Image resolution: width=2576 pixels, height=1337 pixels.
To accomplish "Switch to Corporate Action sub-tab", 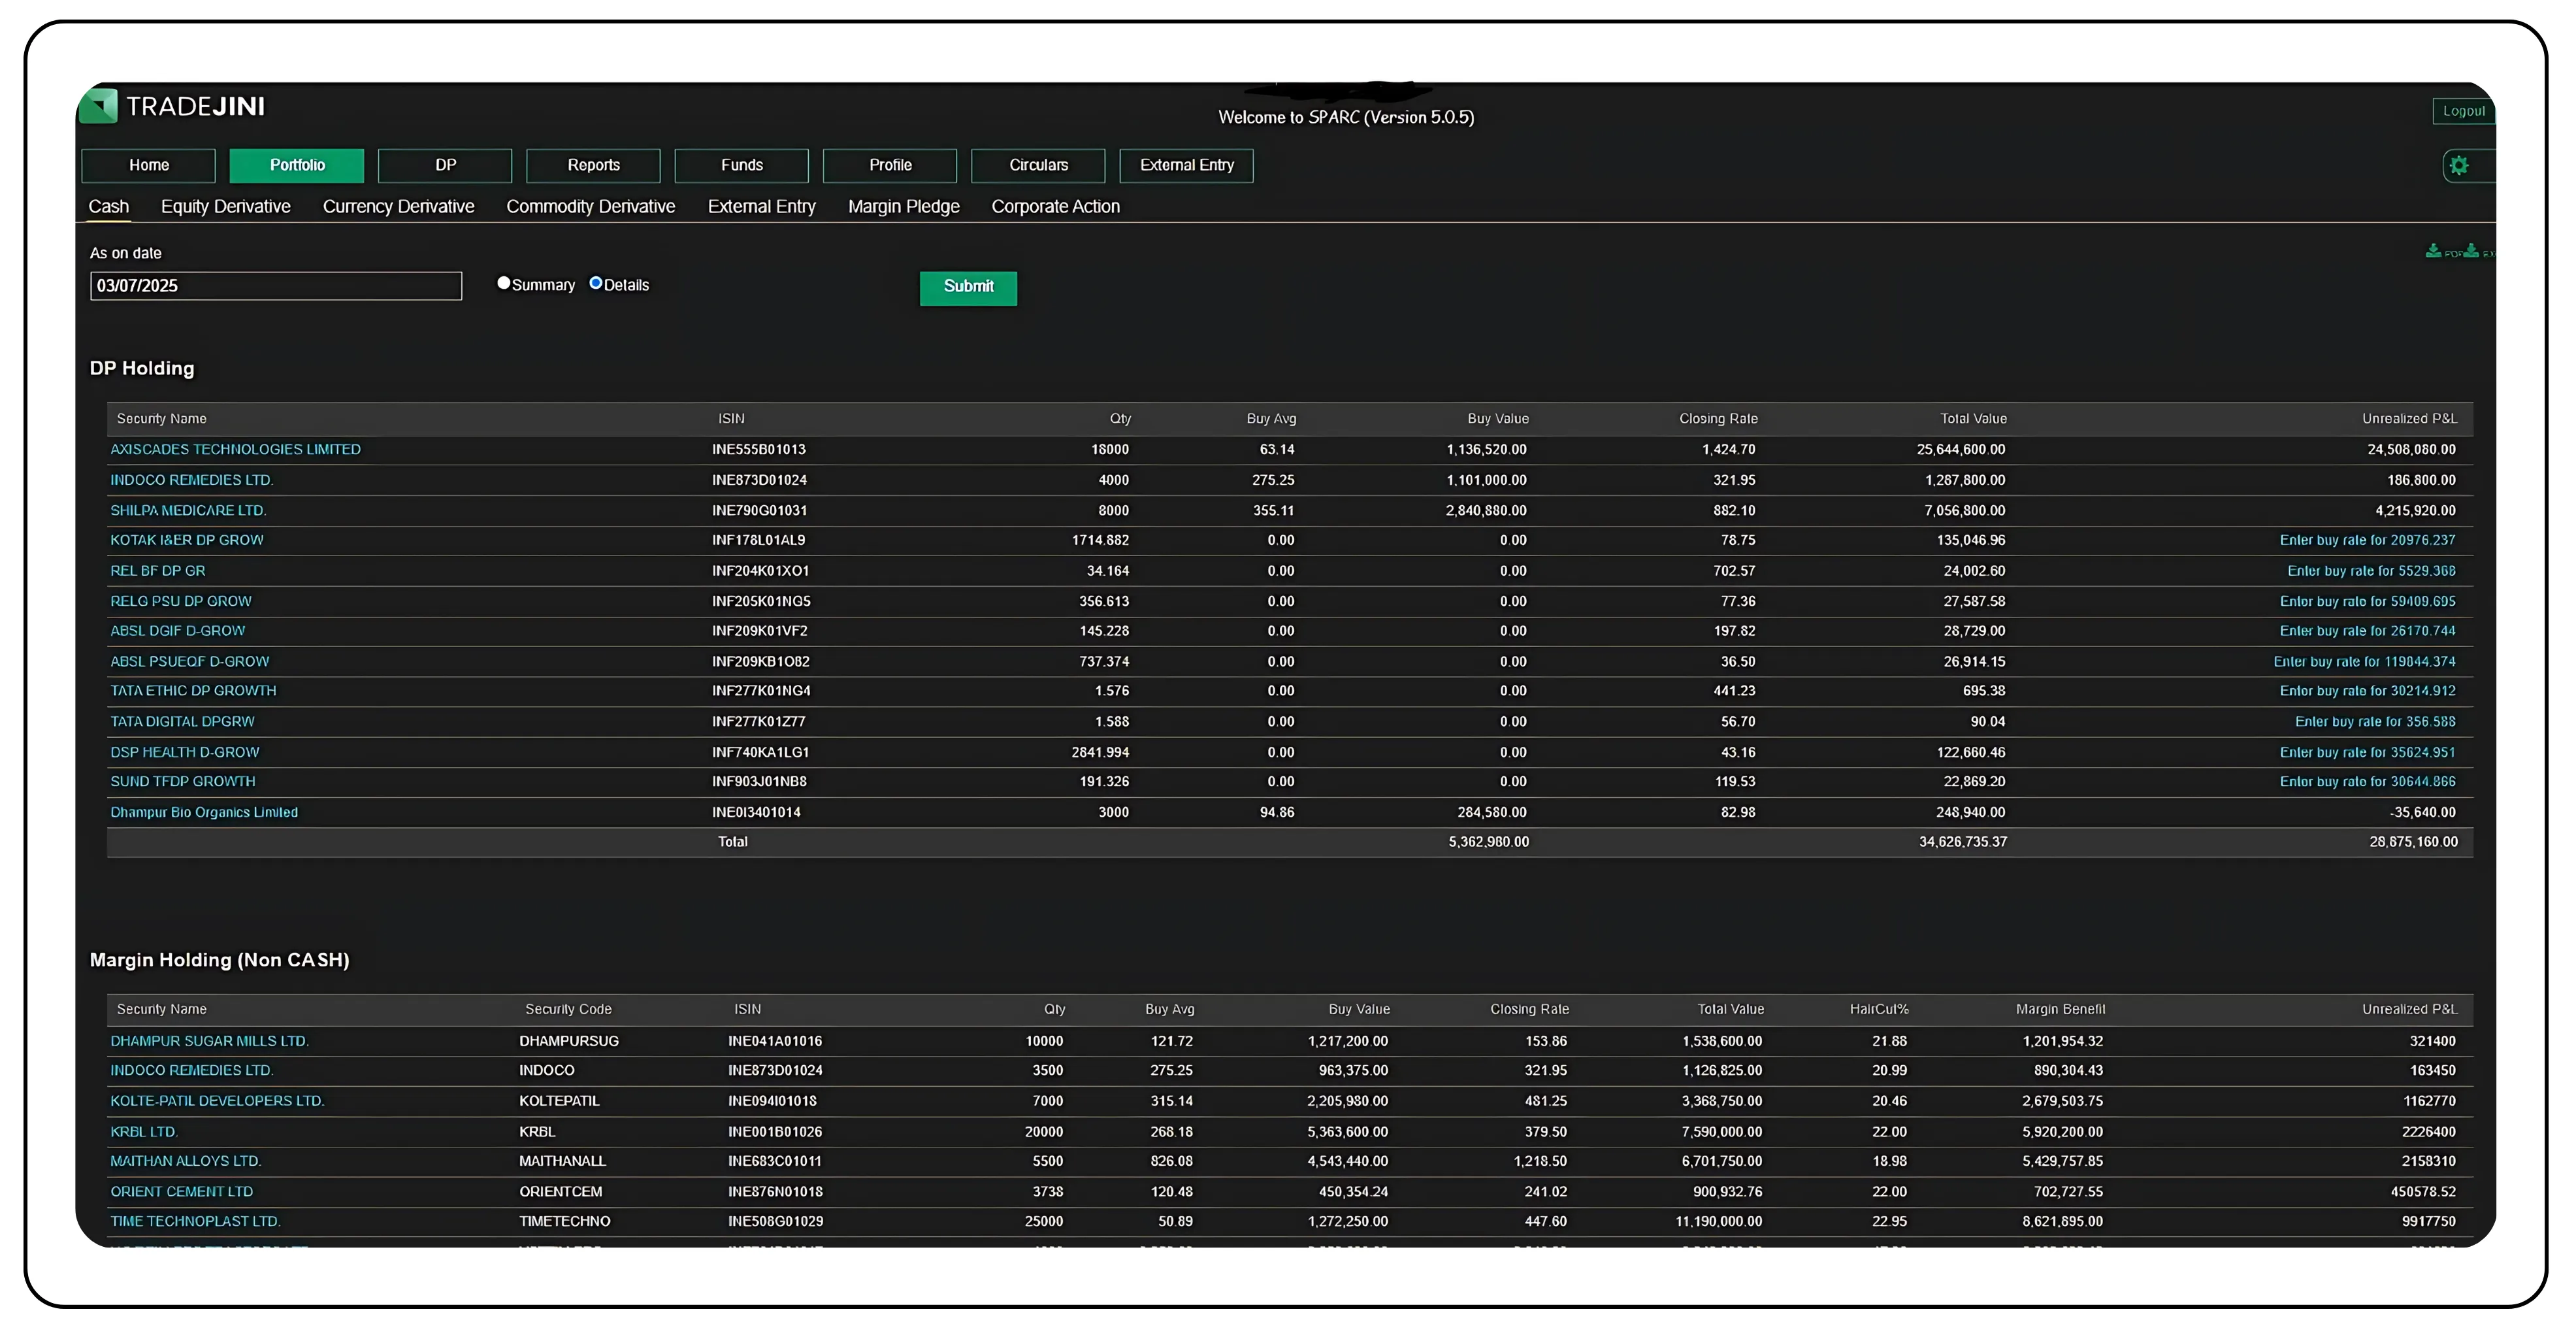I will [x=1056, y=207].
